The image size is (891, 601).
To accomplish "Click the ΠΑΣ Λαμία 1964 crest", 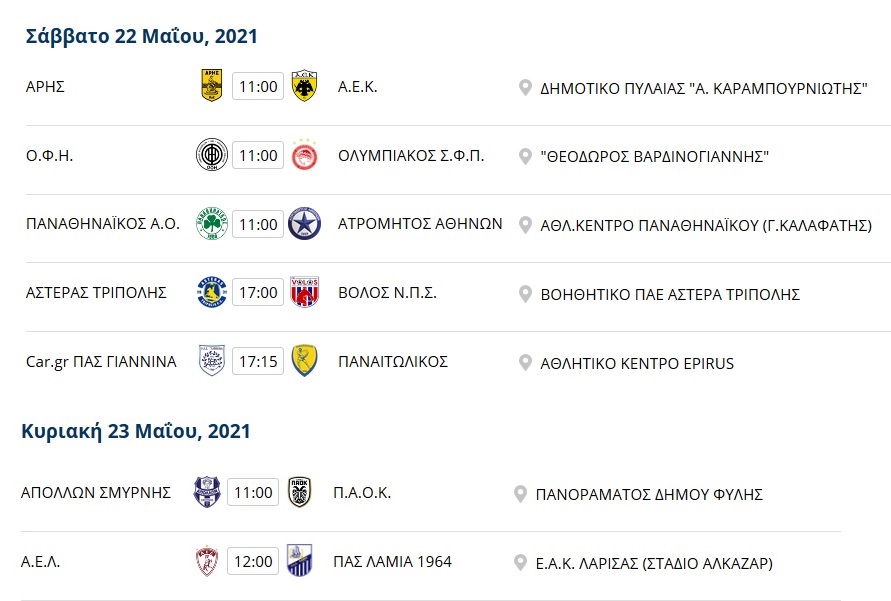I will [x=299, y=561].
